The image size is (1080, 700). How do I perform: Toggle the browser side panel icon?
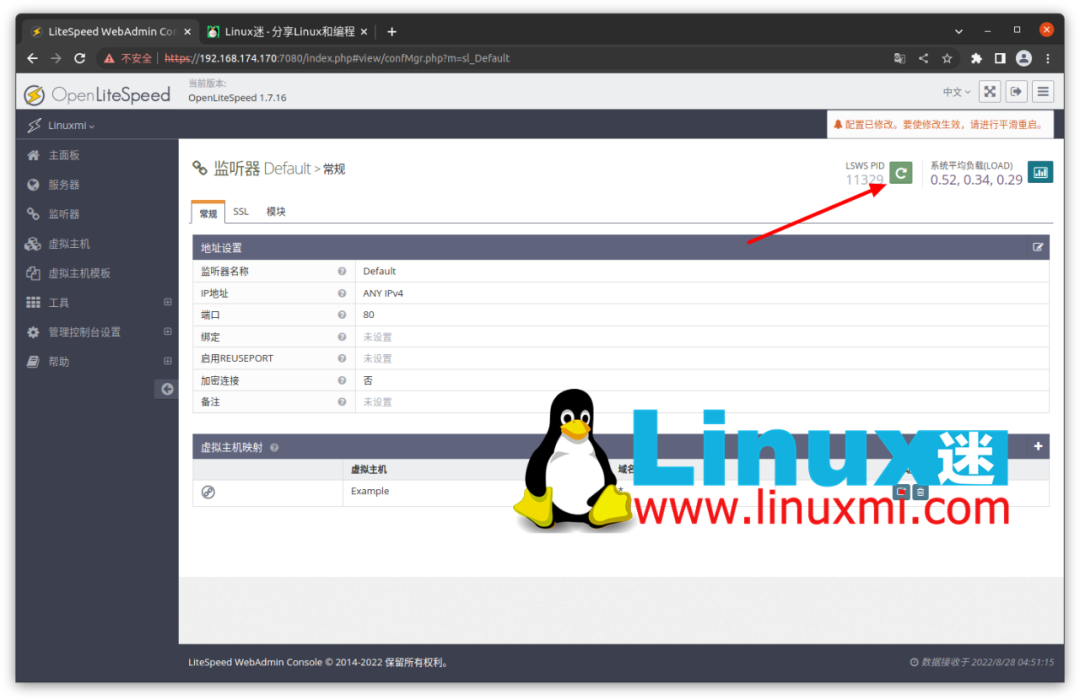click(x=999, y=59)
